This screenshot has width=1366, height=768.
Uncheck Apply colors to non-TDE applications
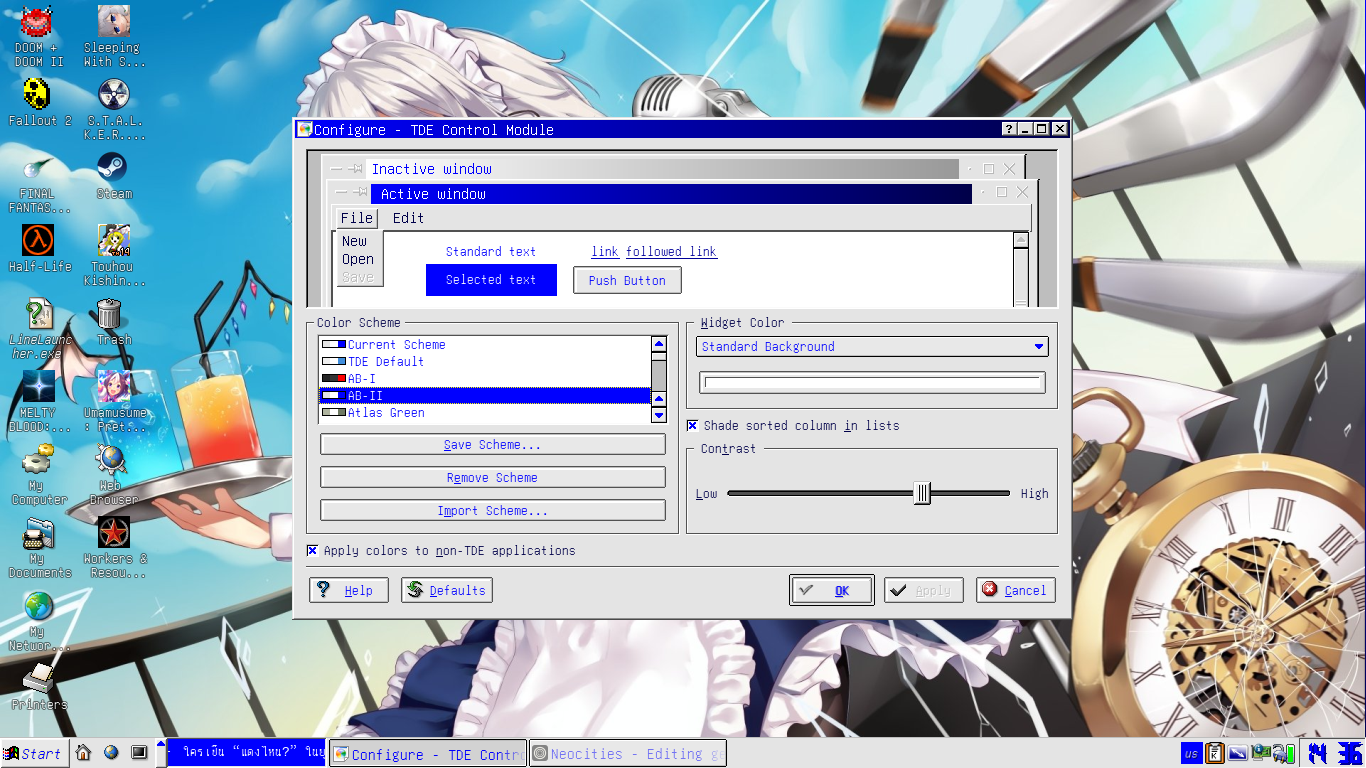tap(313, 551)
